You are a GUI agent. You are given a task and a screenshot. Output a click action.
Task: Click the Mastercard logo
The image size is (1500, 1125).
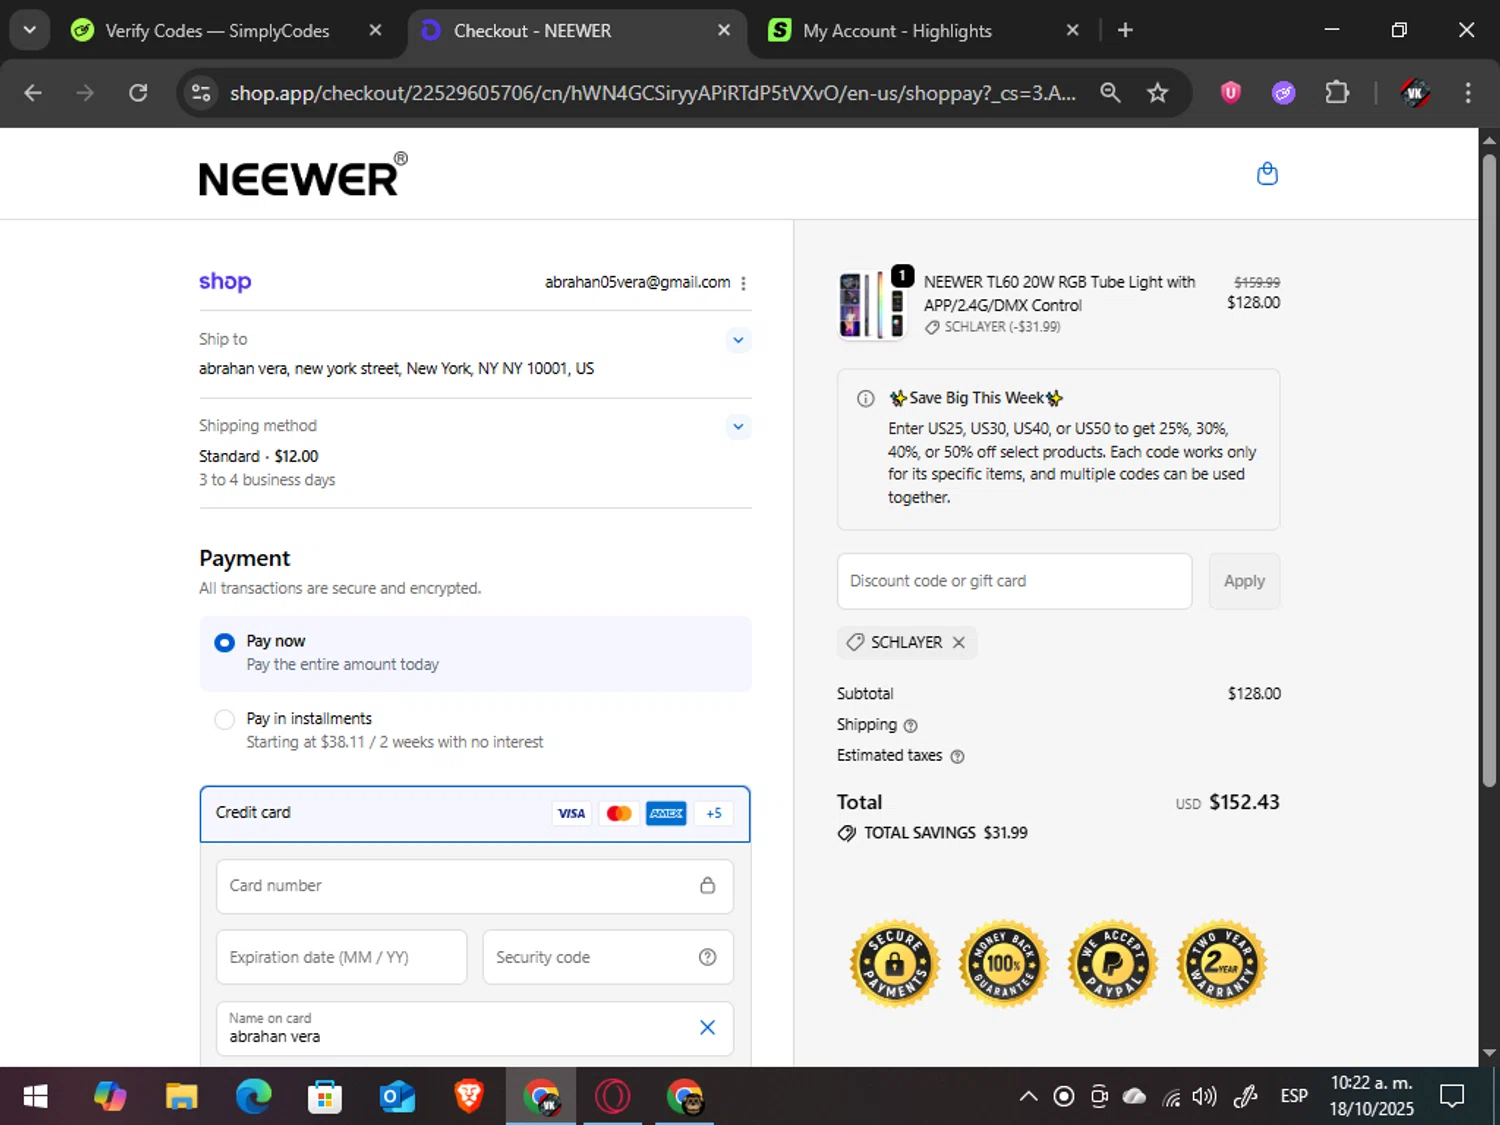point(619,813)
